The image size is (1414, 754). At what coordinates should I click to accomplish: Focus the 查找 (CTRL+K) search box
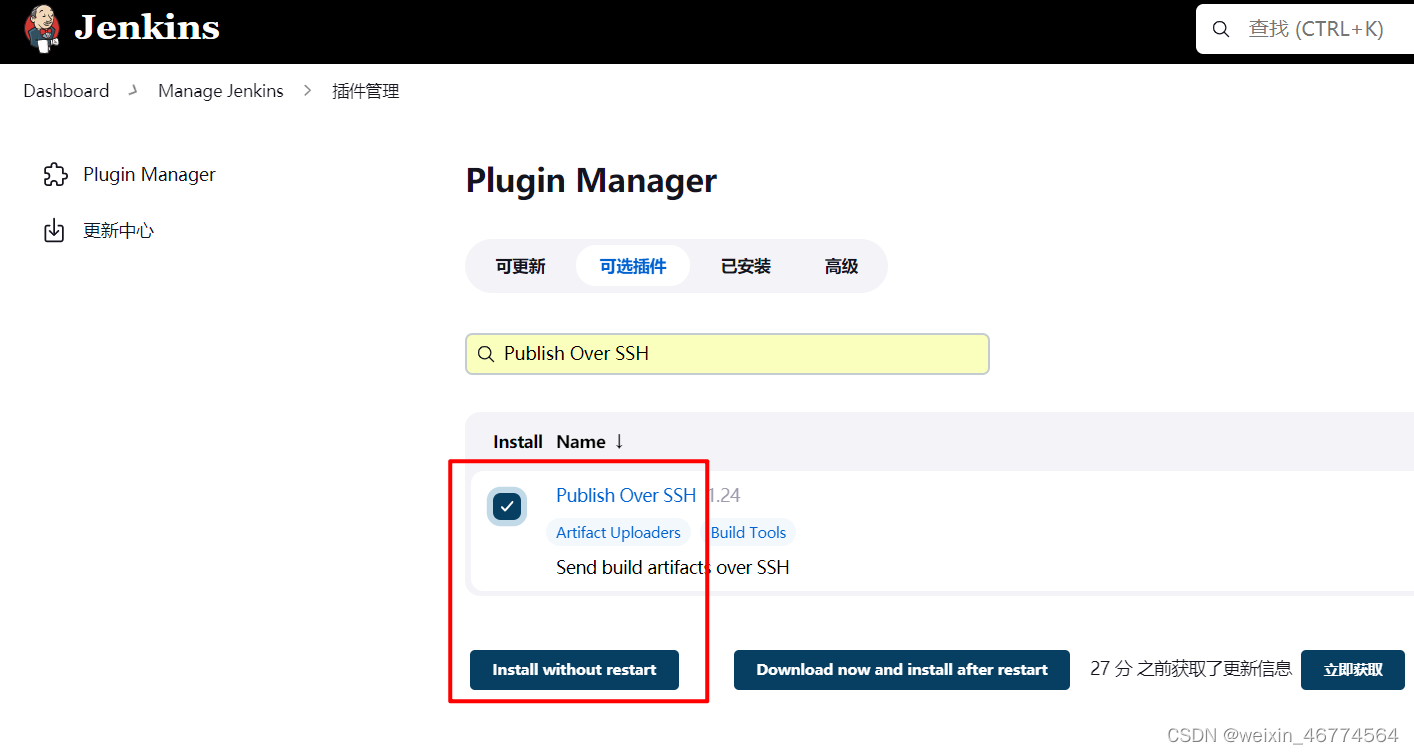click(x=1305, y=29)
